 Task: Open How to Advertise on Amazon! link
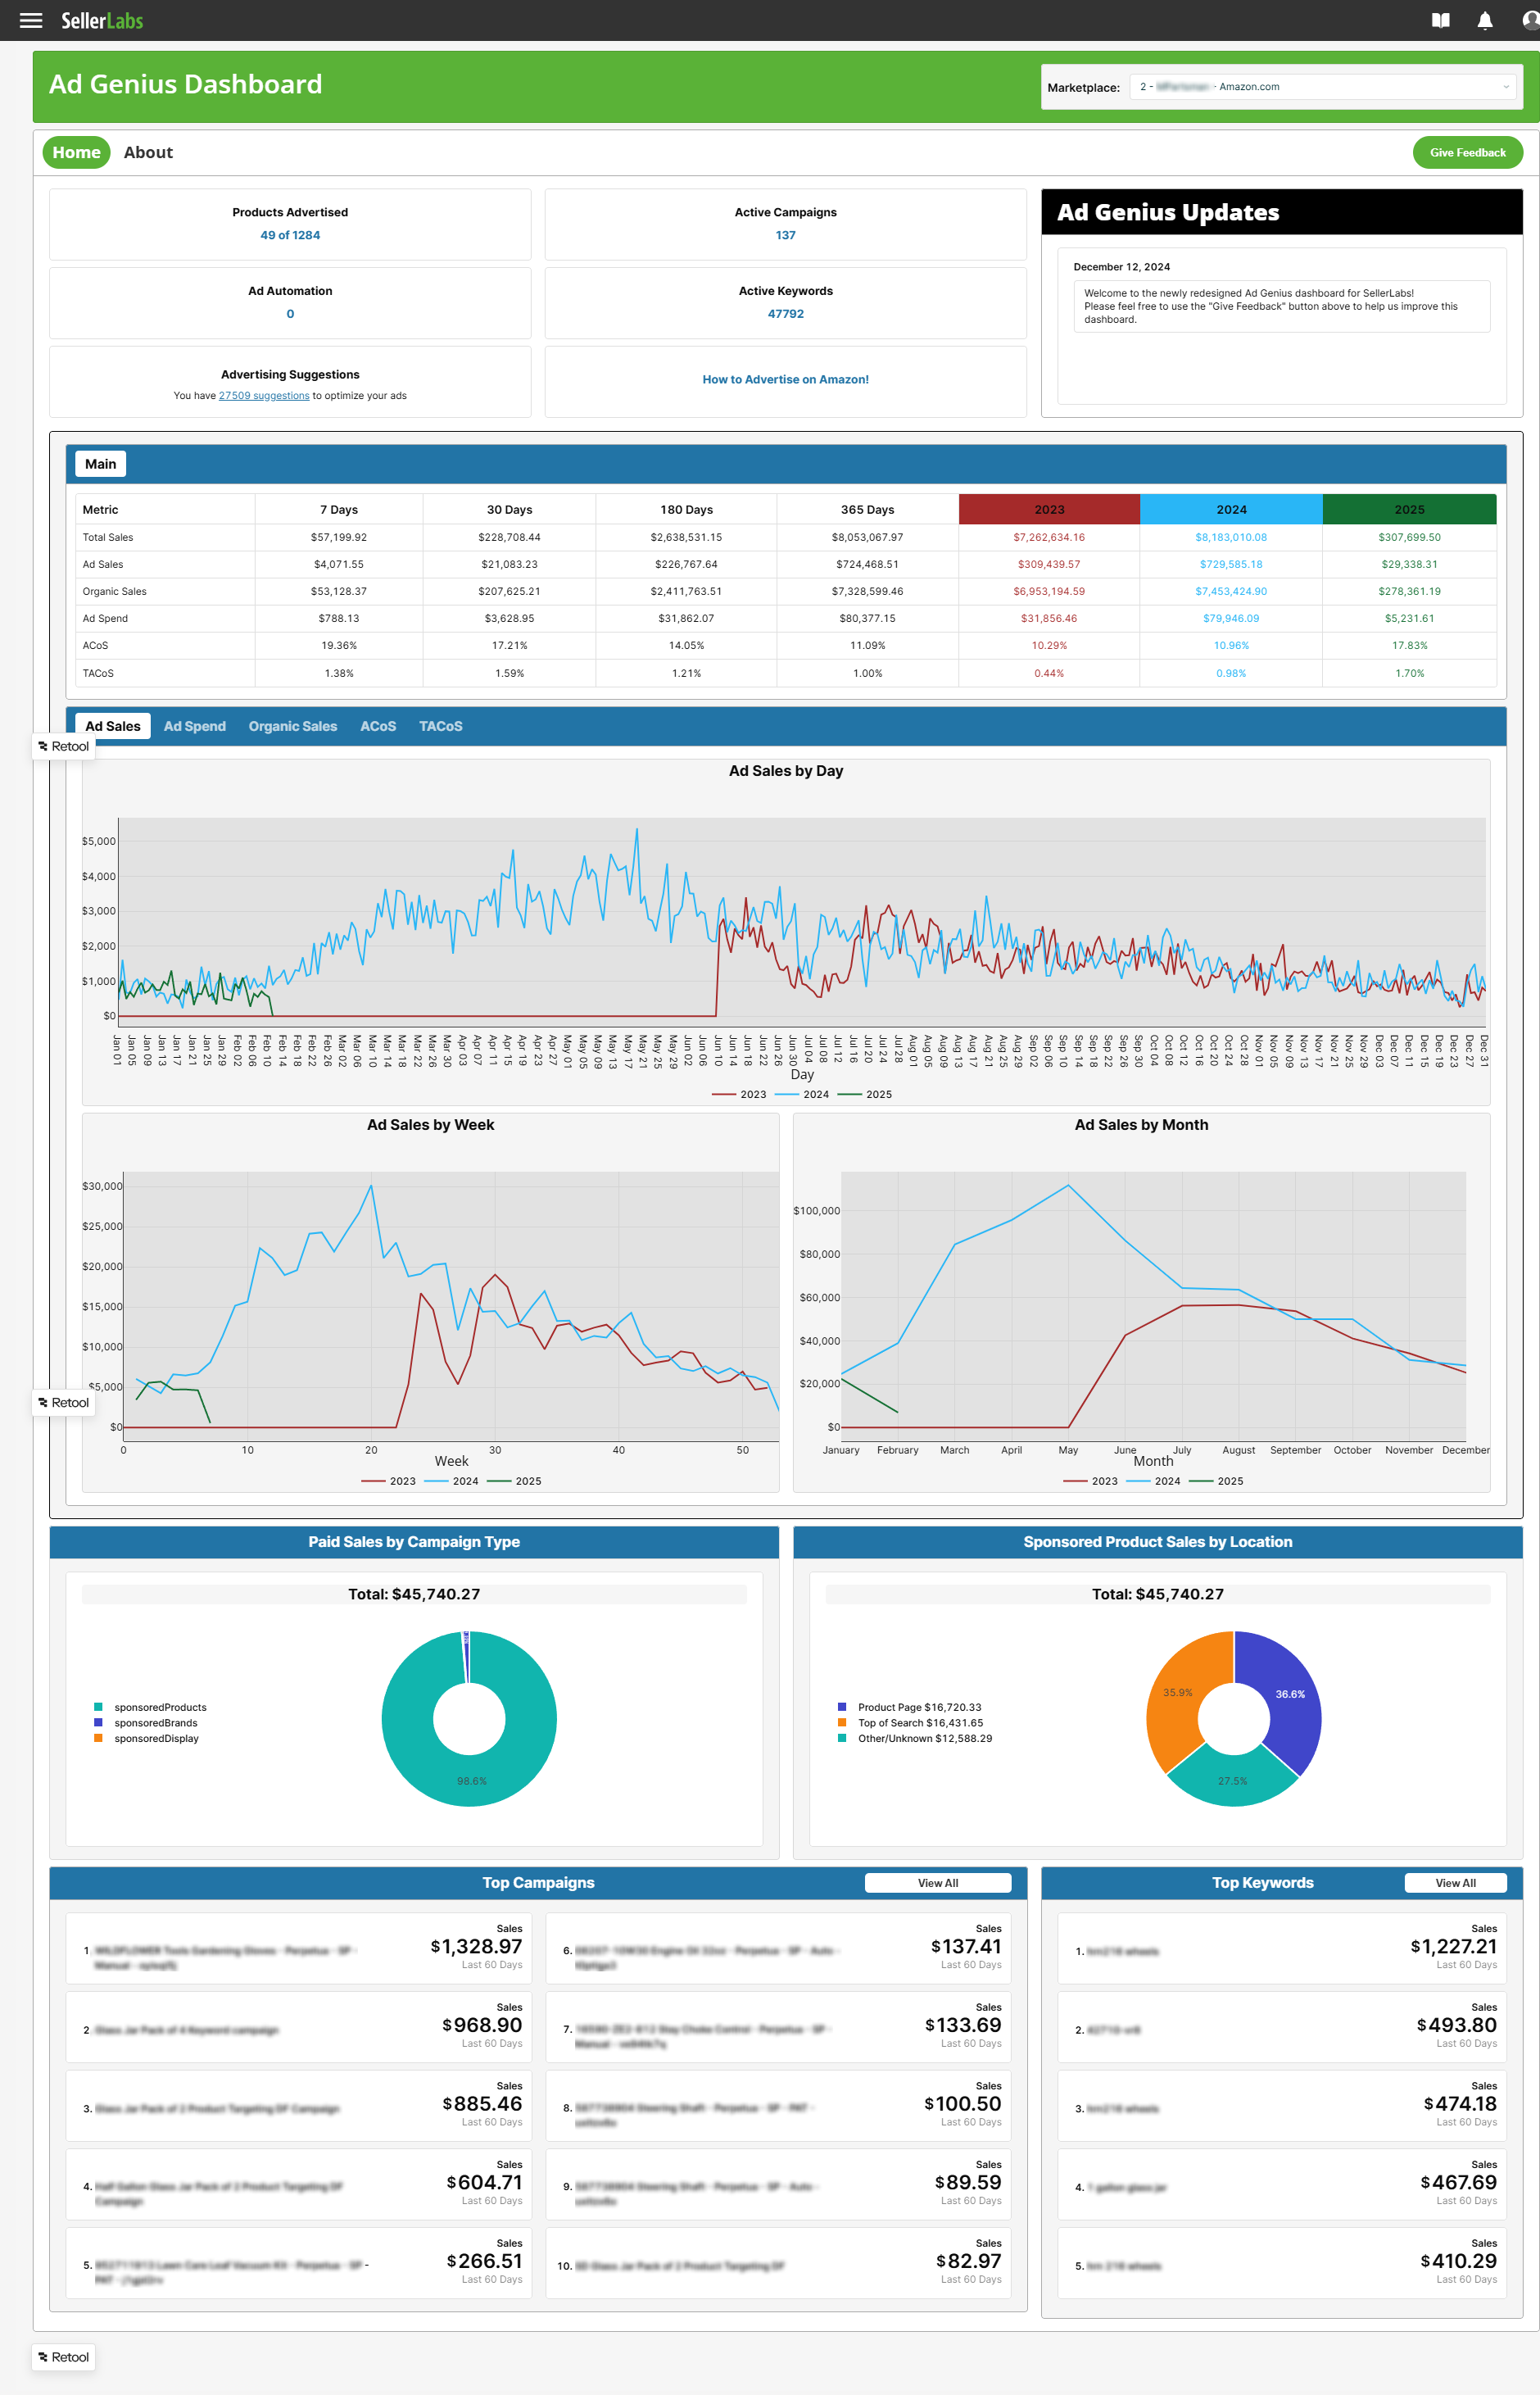click(x=785, y=379)
